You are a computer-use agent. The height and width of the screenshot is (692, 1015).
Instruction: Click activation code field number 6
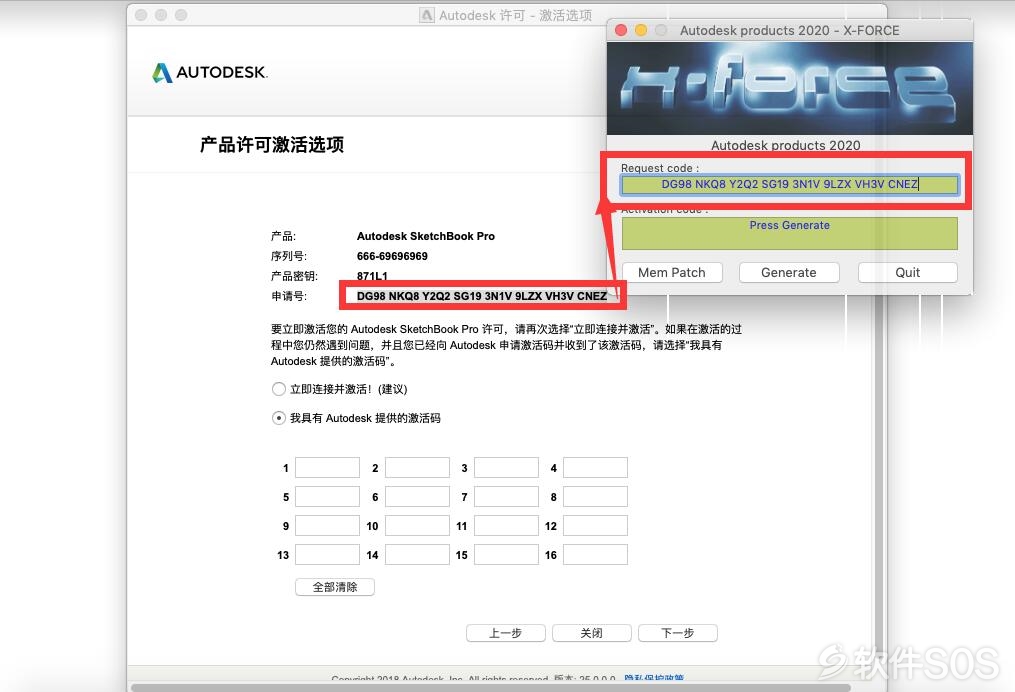tap(418, 497)
